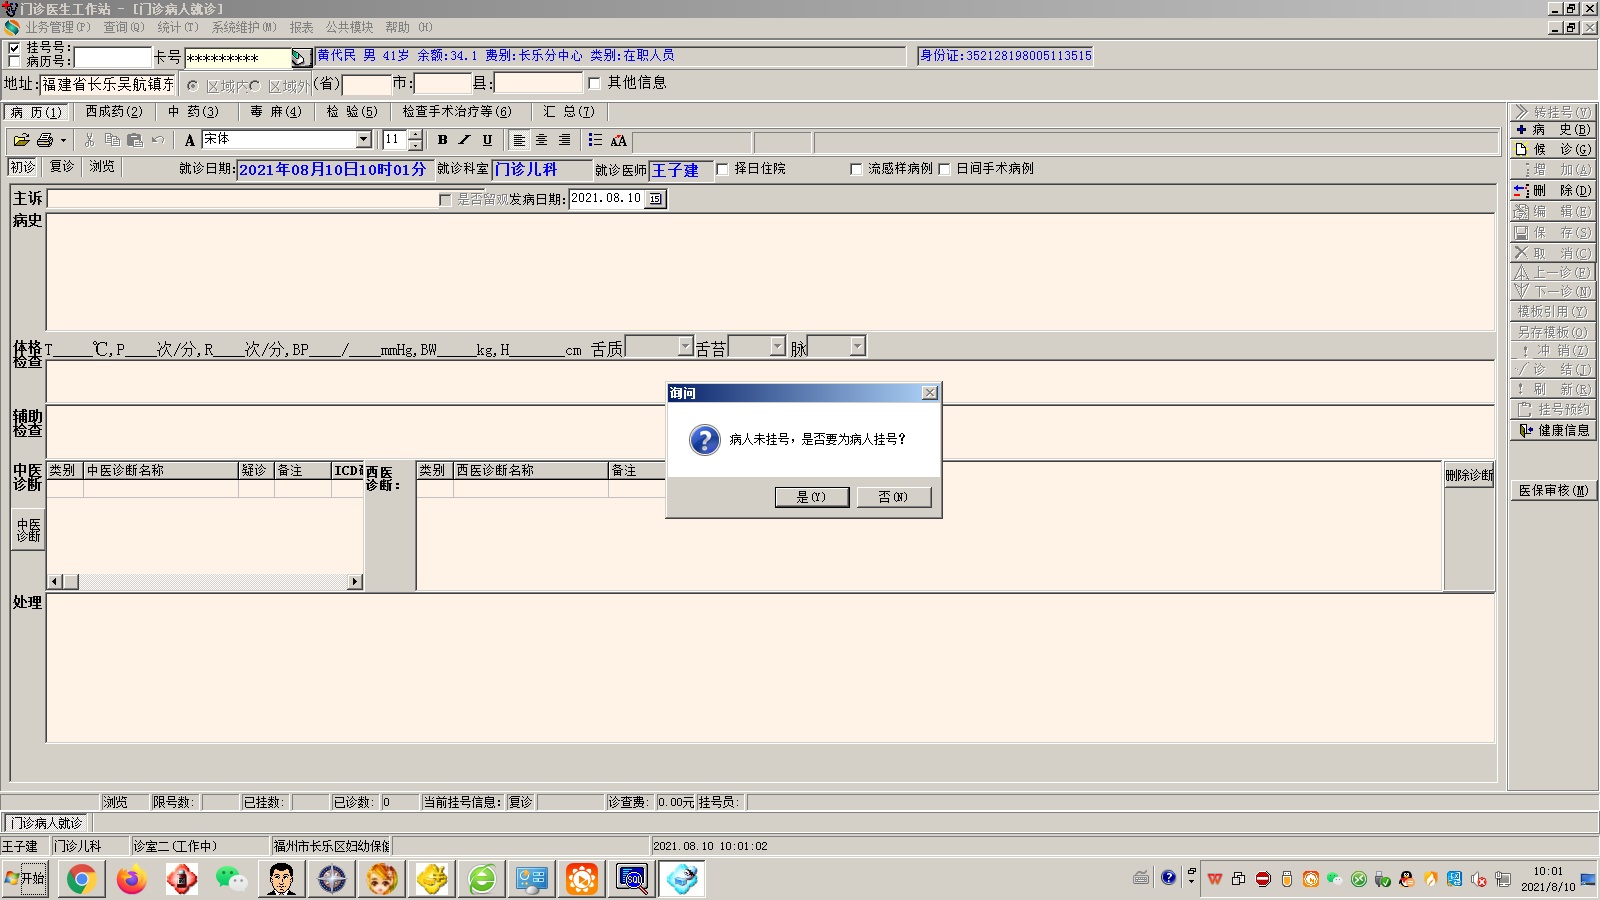Toggle bold formatting
The height and width of the screenshot is (900, 1600).
(x=442, y=140)
